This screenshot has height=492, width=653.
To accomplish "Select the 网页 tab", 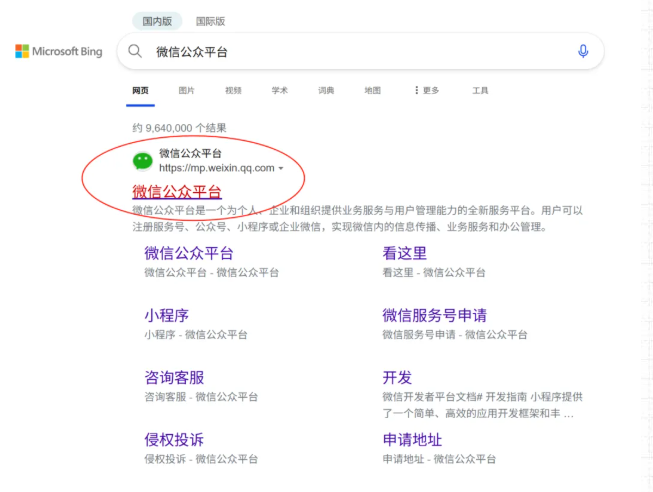I will click(x=140, y=90).
